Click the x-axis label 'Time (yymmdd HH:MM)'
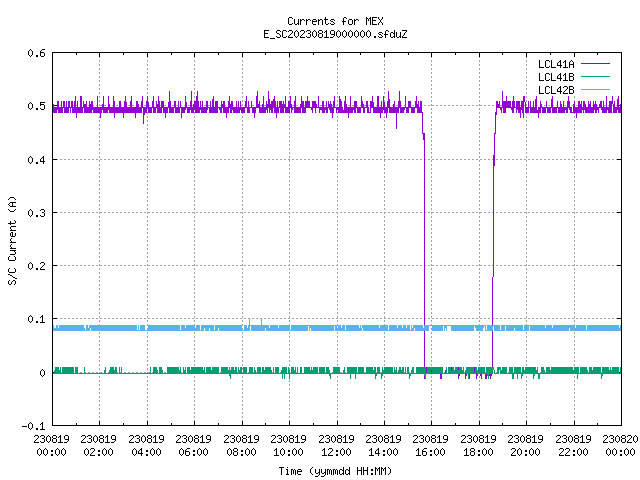Screen dimensions: 640x480 tap(335, 471)
